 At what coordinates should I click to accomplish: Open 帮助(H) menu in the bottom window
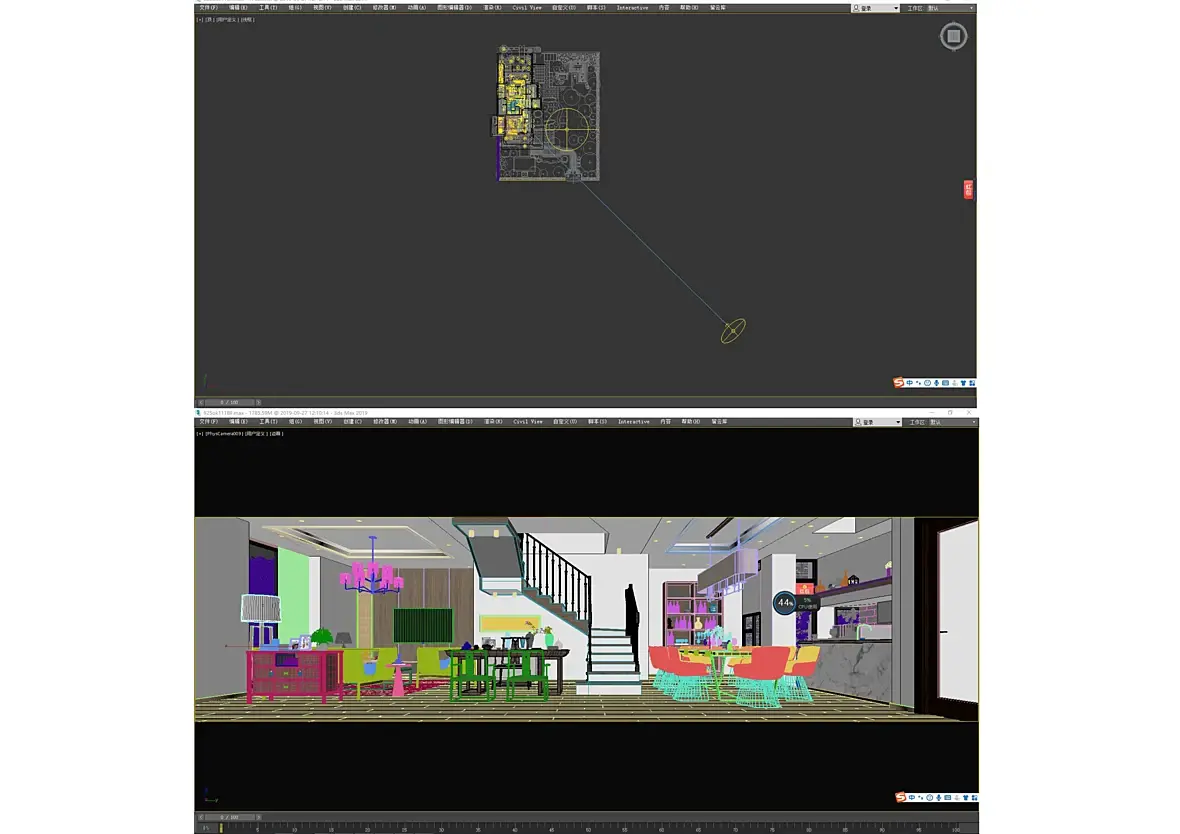pyautogui.click(x=689, y=422)
